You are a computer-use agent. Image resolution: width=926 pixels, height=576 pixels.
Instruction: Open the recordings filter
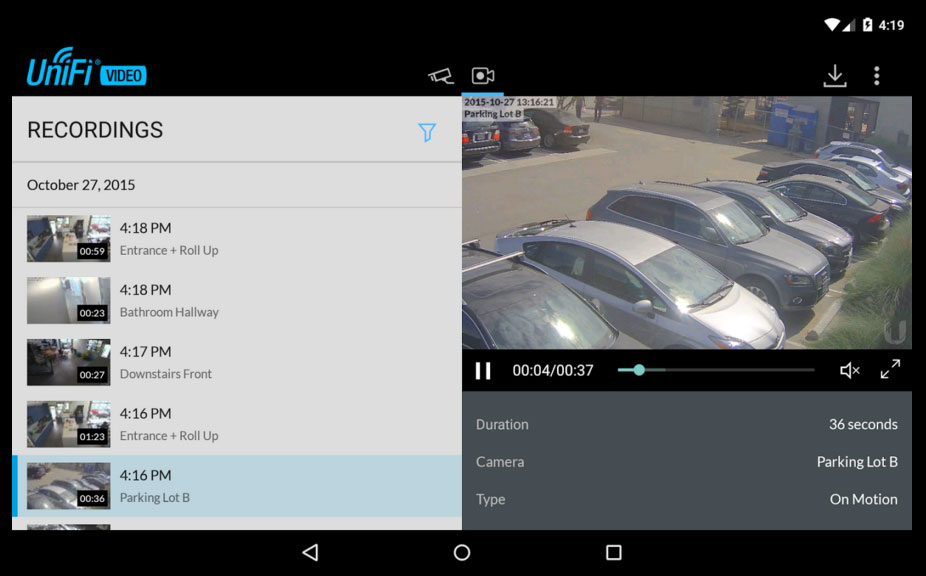coord(427,132)
